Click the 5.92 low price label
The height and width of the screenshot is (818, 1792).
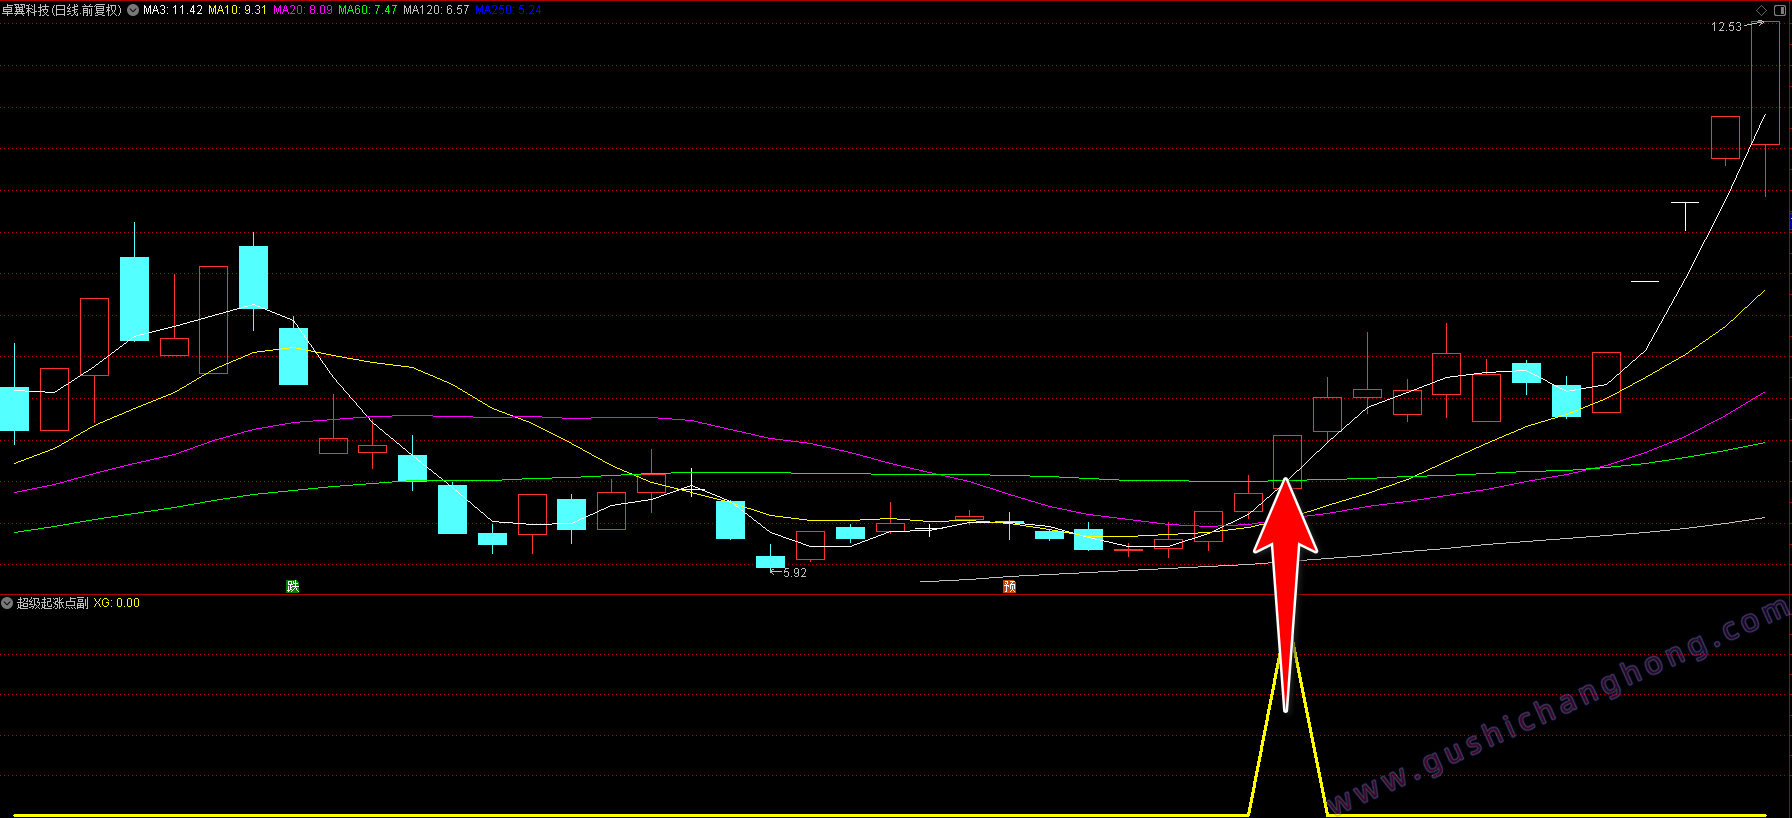(795, 573)
